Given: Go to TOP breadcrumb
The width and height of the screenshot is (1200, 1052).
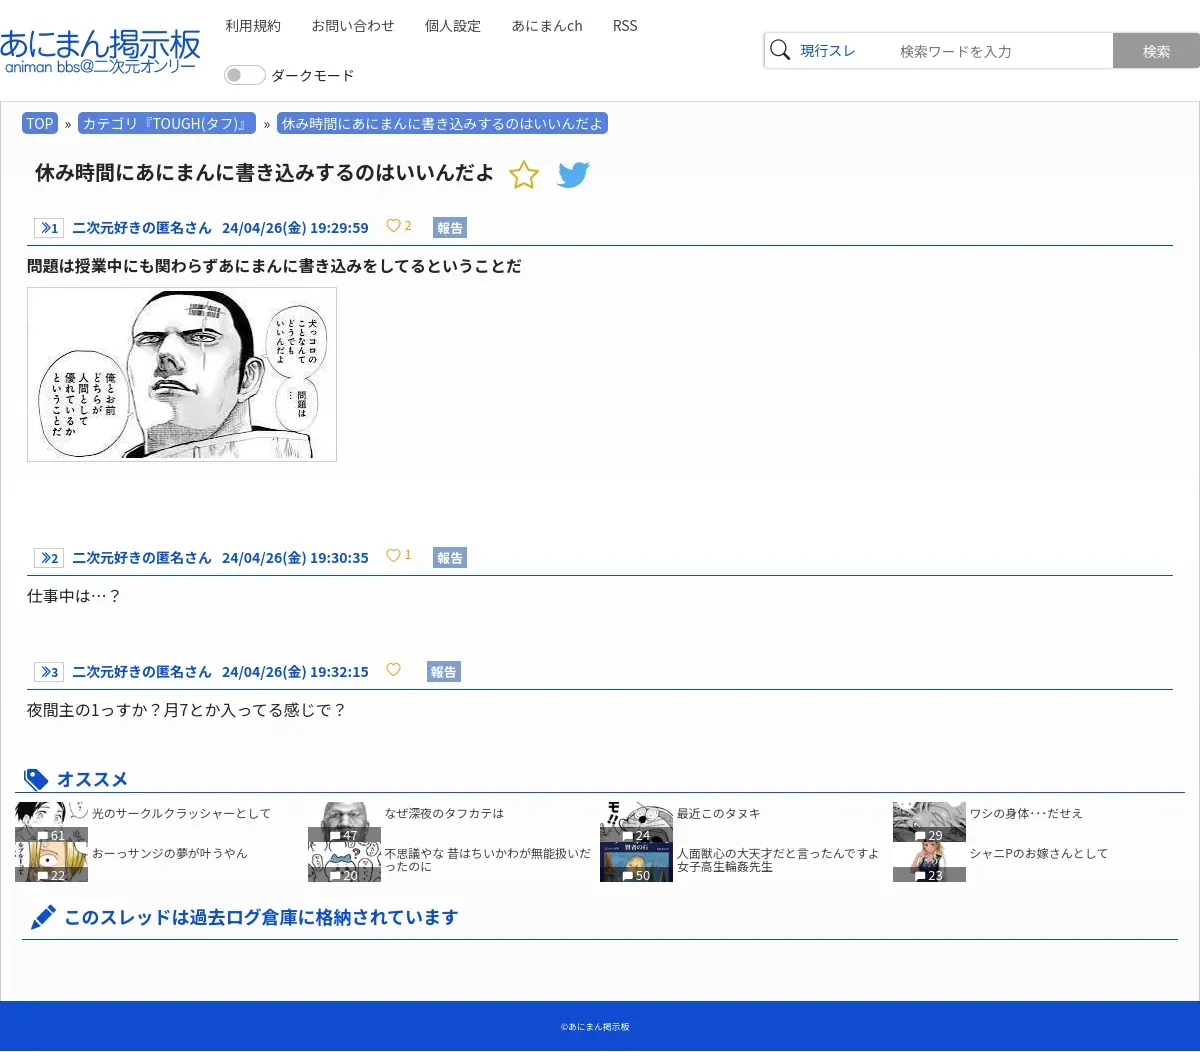Looking at the screenshot, I should tap(40, 124).
